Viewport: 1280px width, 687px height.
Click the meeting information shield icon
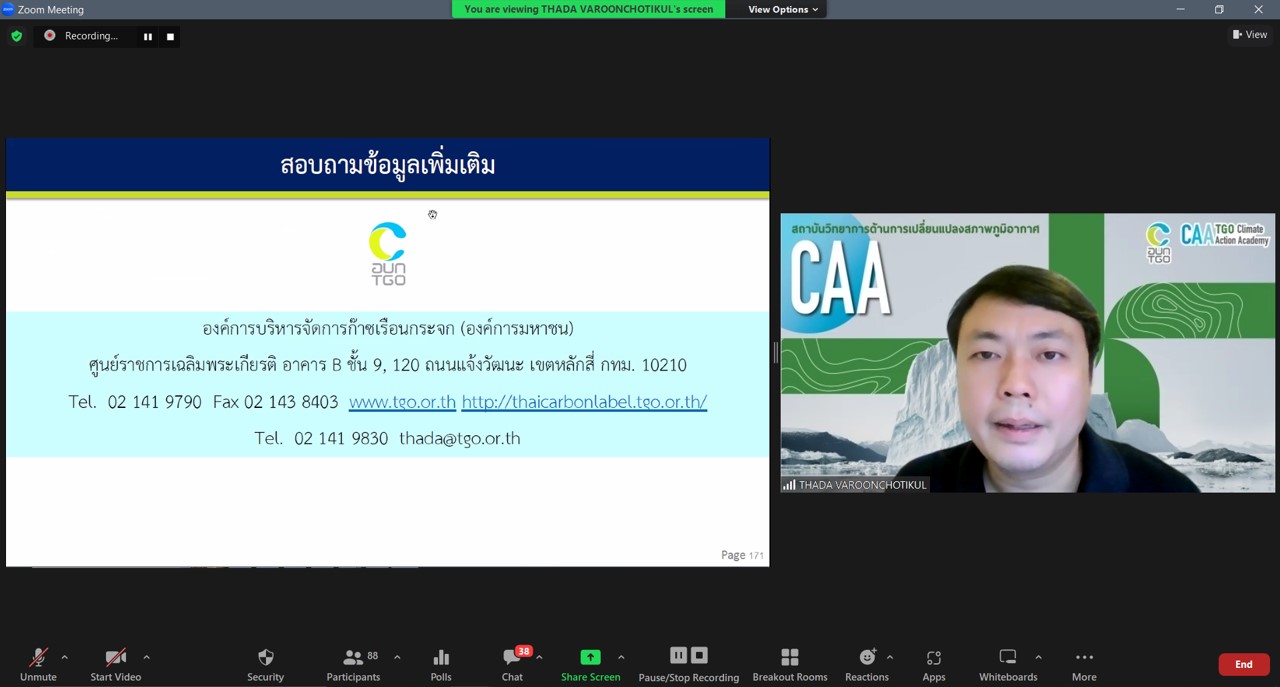click(x=16, y=35)
